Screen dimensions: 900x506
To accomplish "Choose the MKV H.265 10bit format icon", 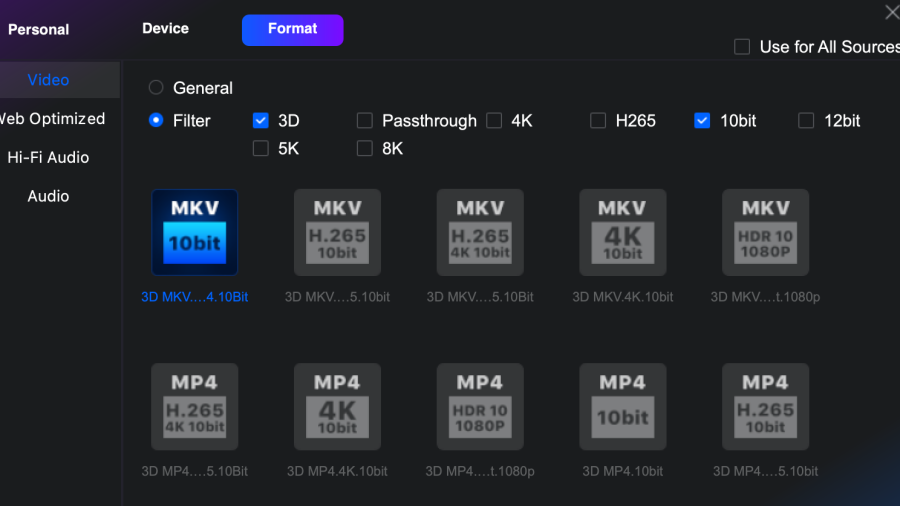I will click(337, 232).
